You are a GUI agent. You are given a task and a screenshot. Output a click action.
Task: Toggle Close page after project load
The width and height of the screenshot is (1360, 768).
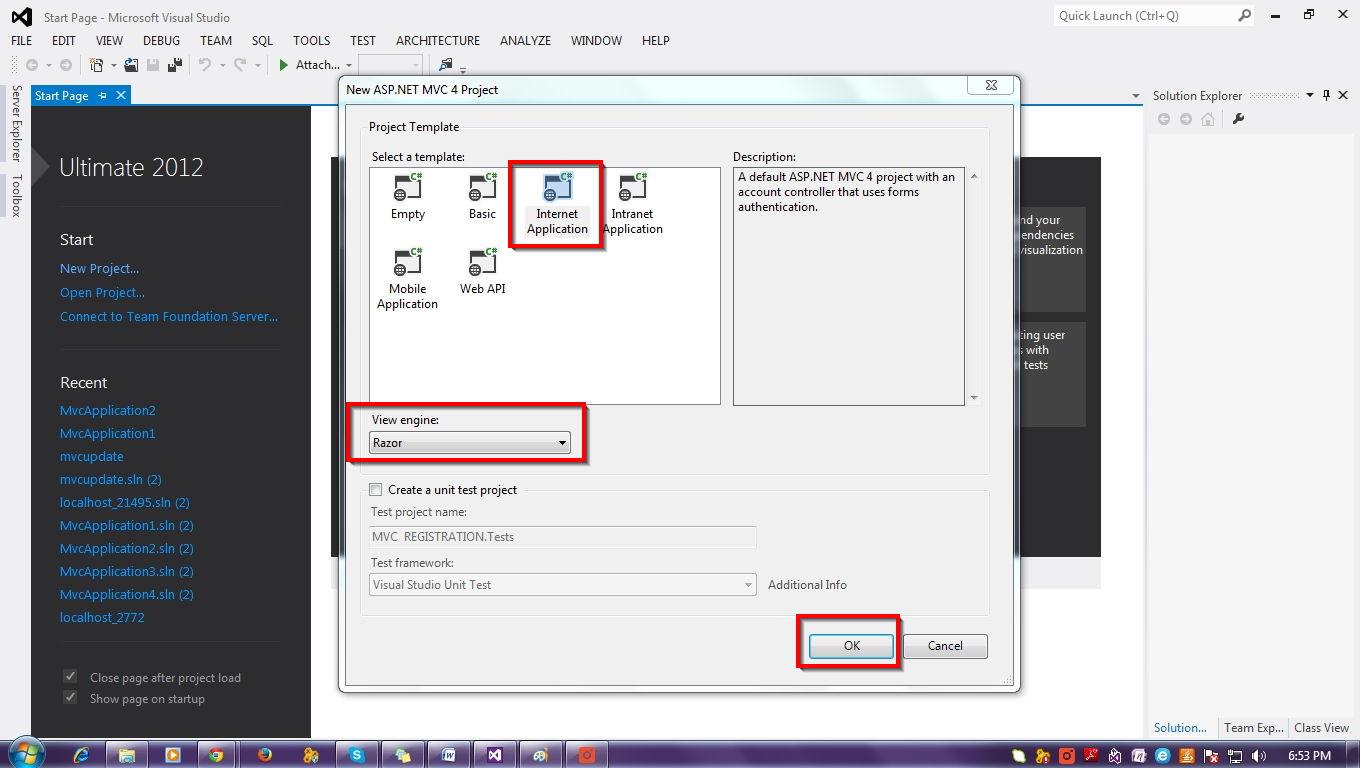(x=69, y=676)
